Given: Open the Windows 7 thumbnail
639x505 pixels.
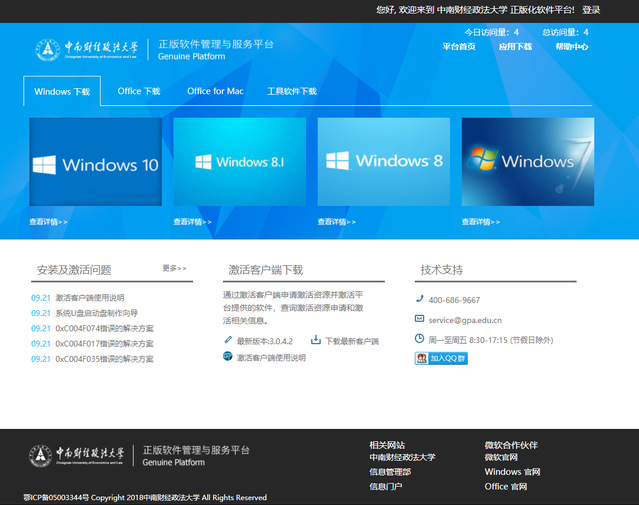Looking at the screenshot, I should (528, 161).
